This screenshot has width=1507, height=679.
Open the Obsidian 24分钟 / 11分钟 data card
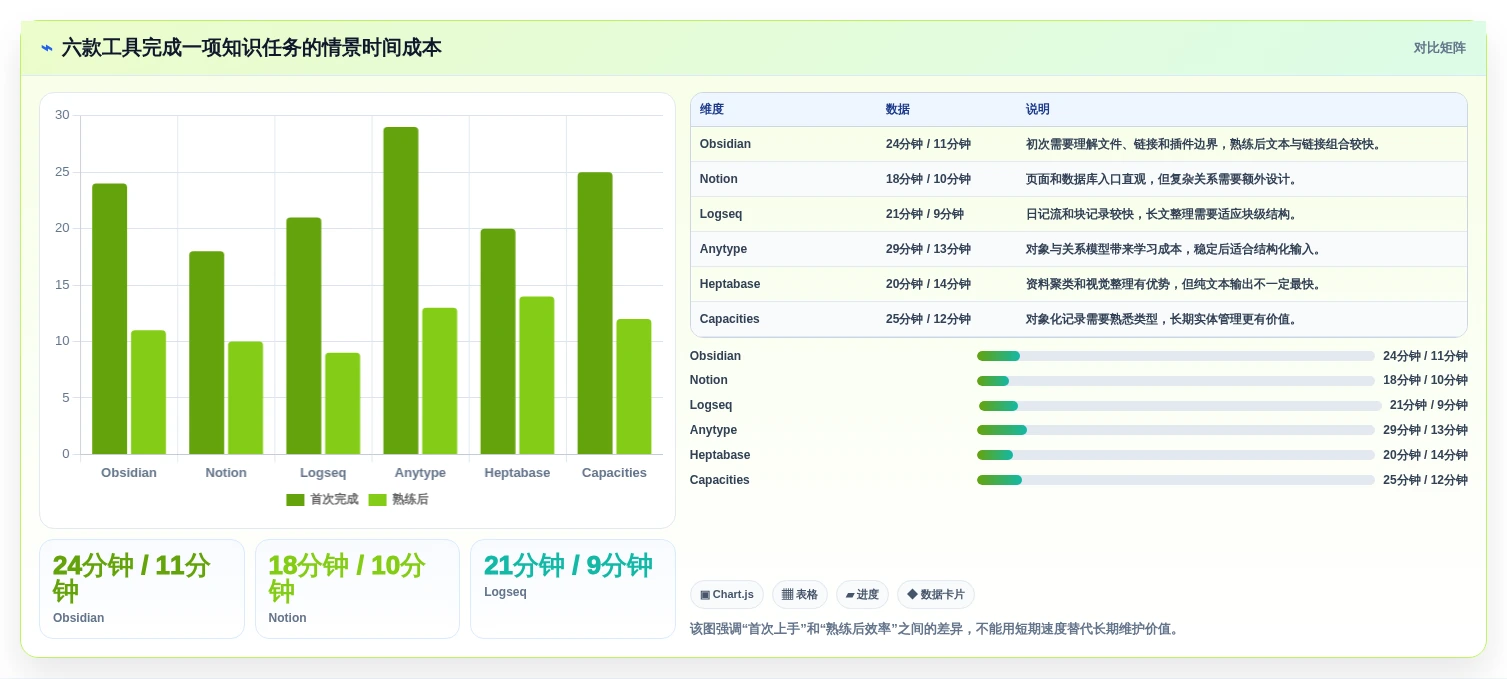click(x=142, y=589)
